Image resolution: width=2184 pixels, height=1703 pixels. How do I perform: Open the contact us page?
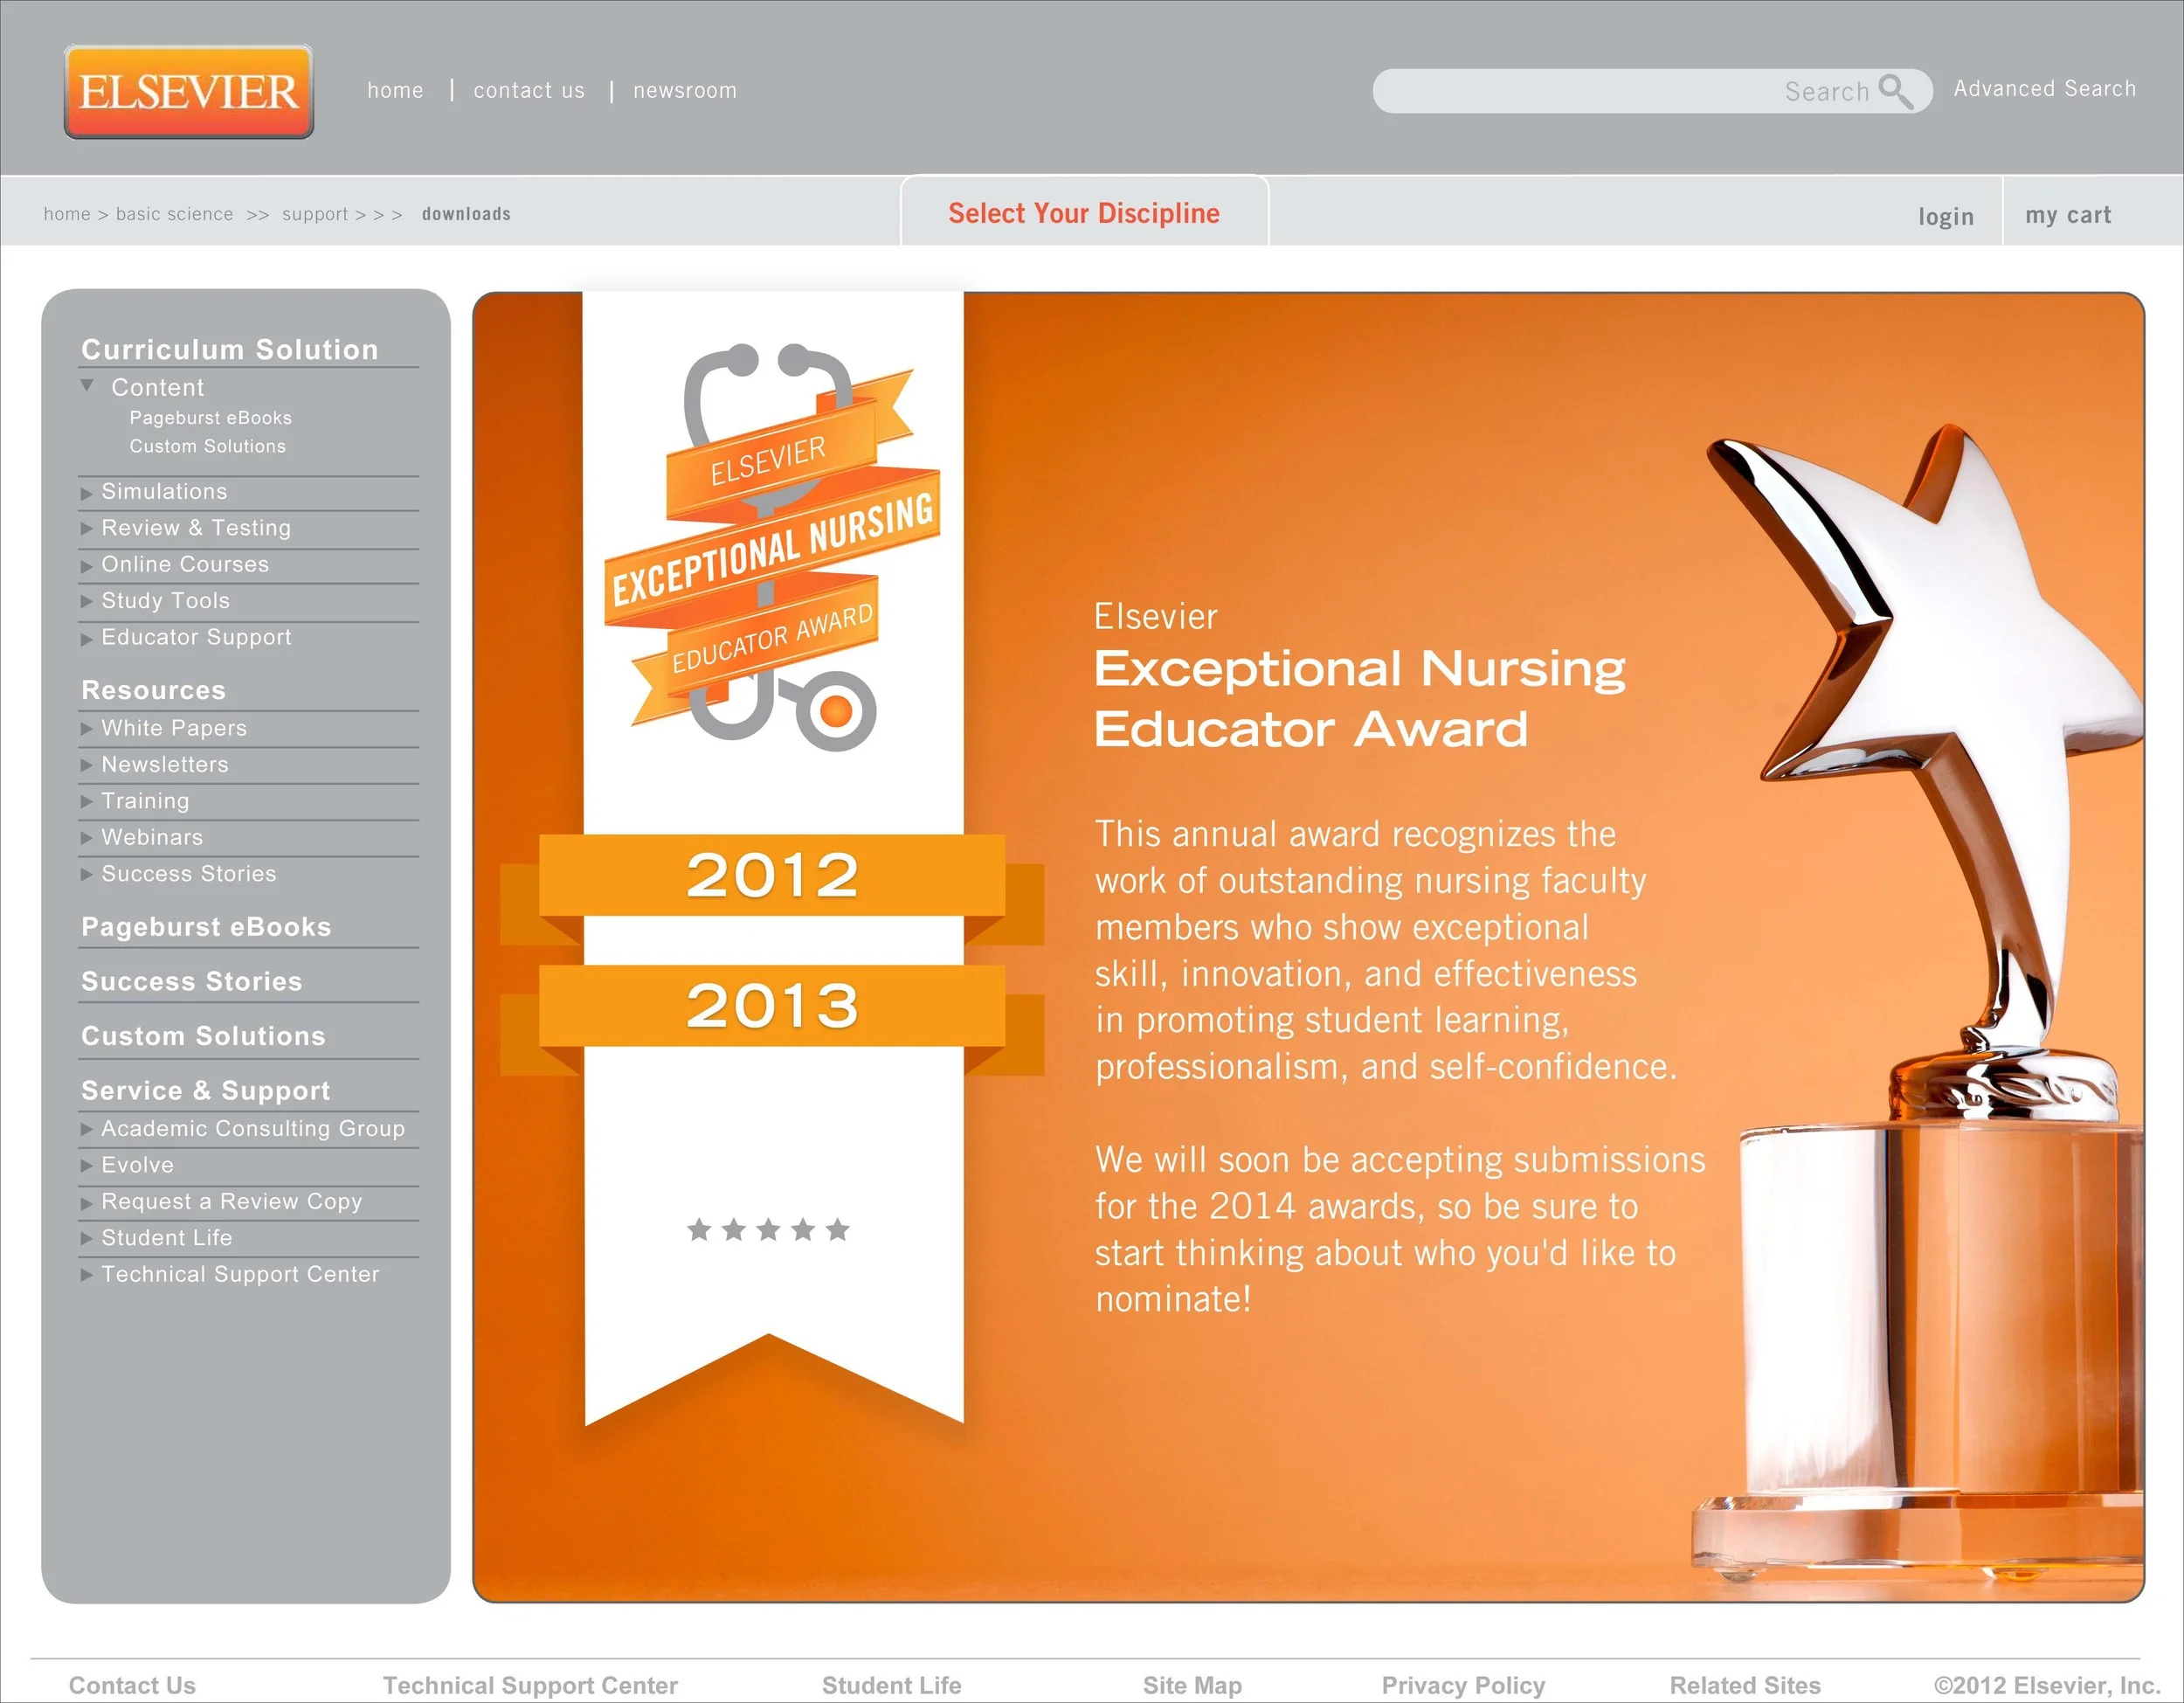(529, 90)
